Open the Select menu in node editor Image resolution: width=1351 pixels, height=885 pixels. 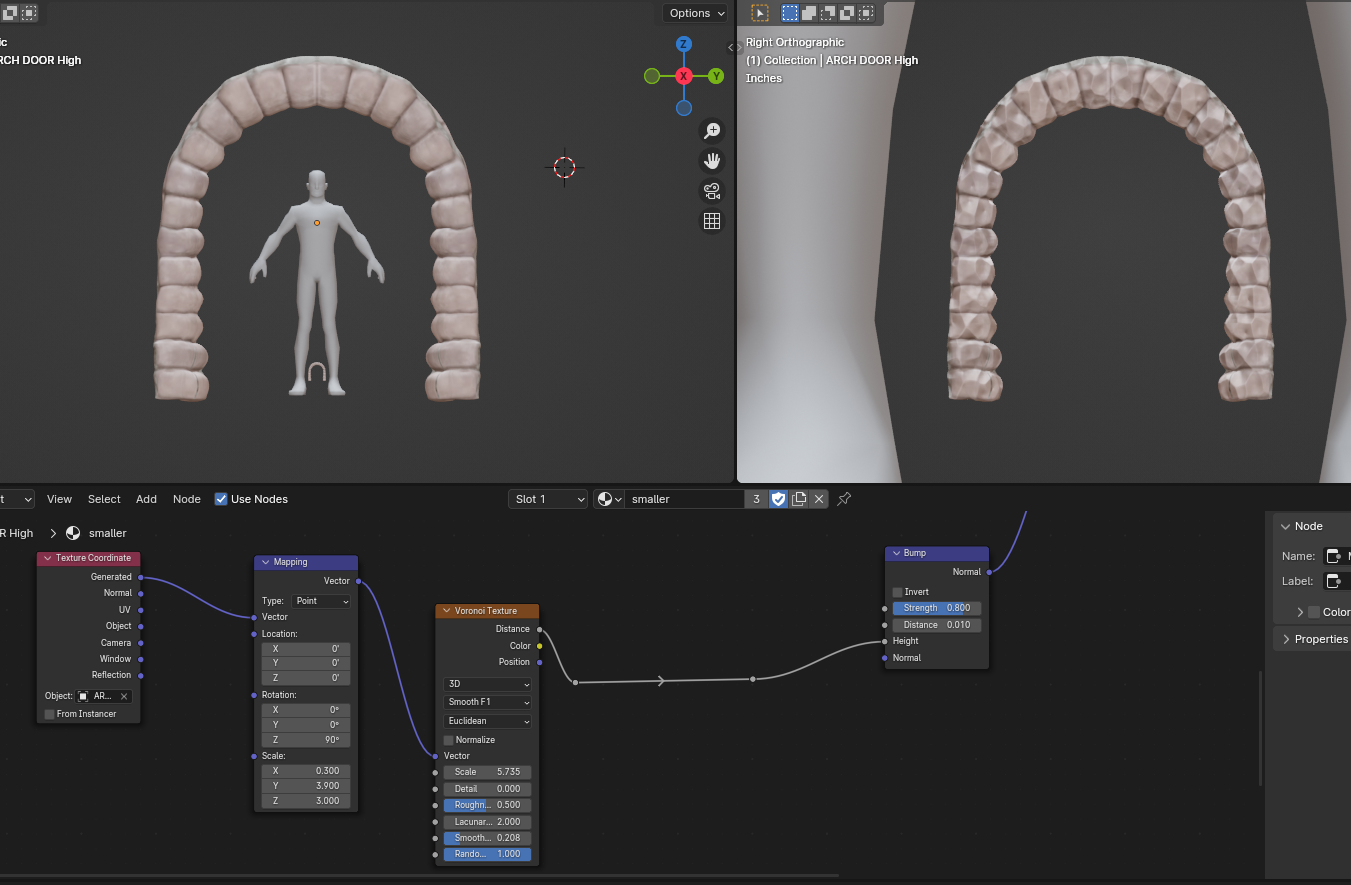pos(104,499)
